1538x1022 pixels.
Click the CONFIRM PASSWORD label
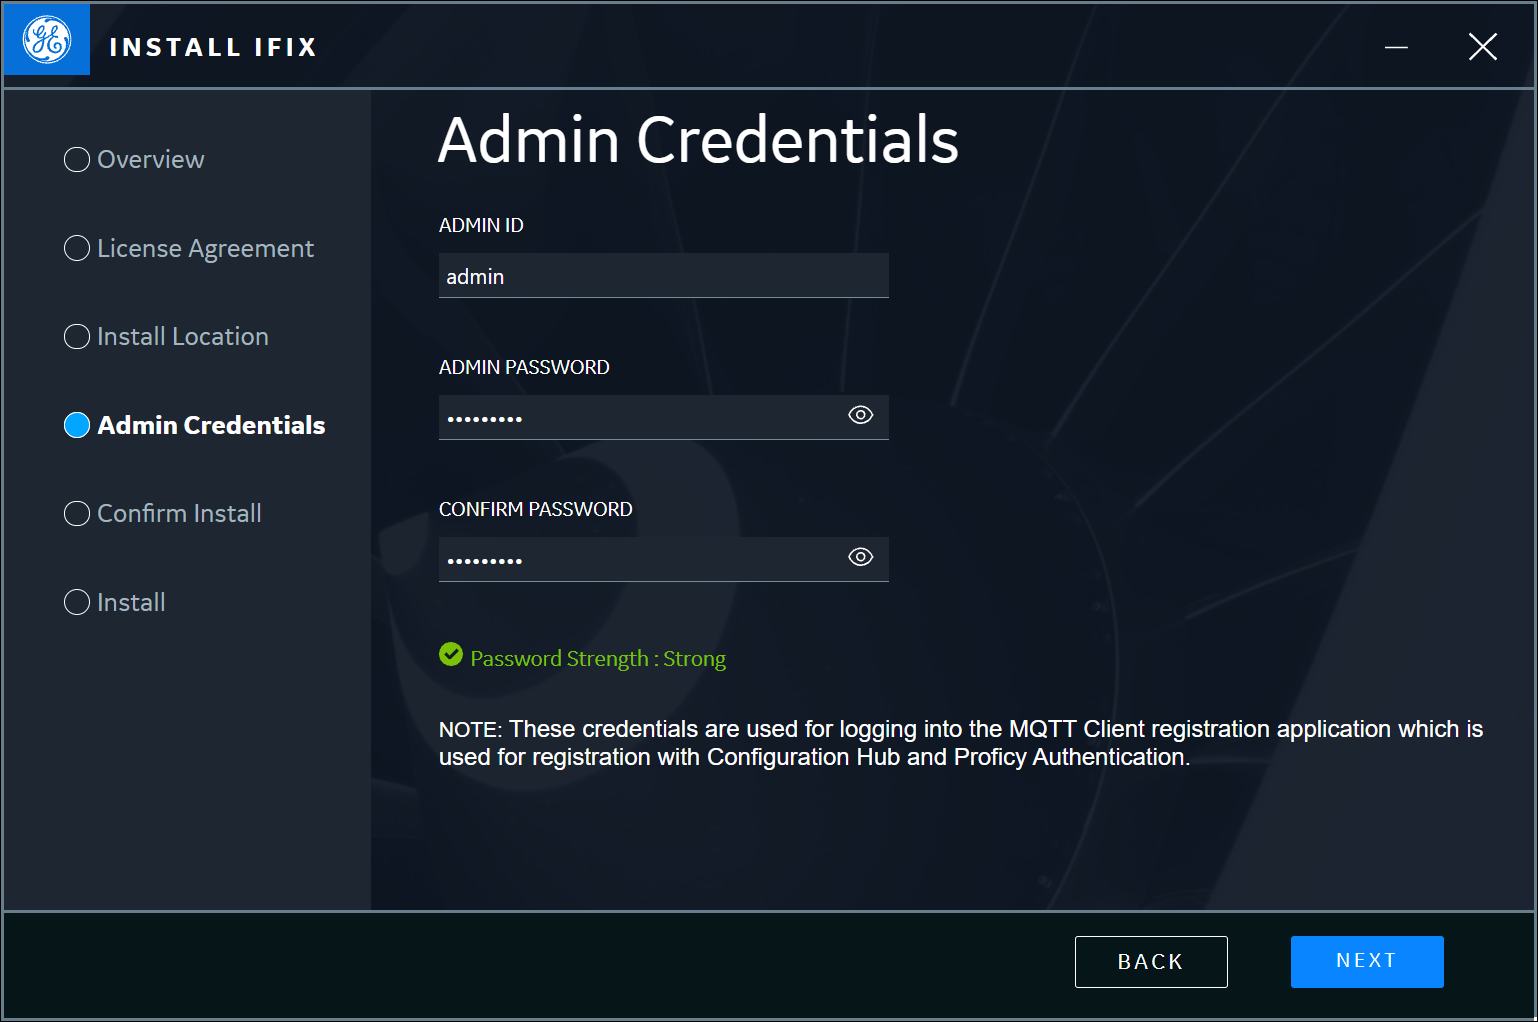(x=536, y=509)
